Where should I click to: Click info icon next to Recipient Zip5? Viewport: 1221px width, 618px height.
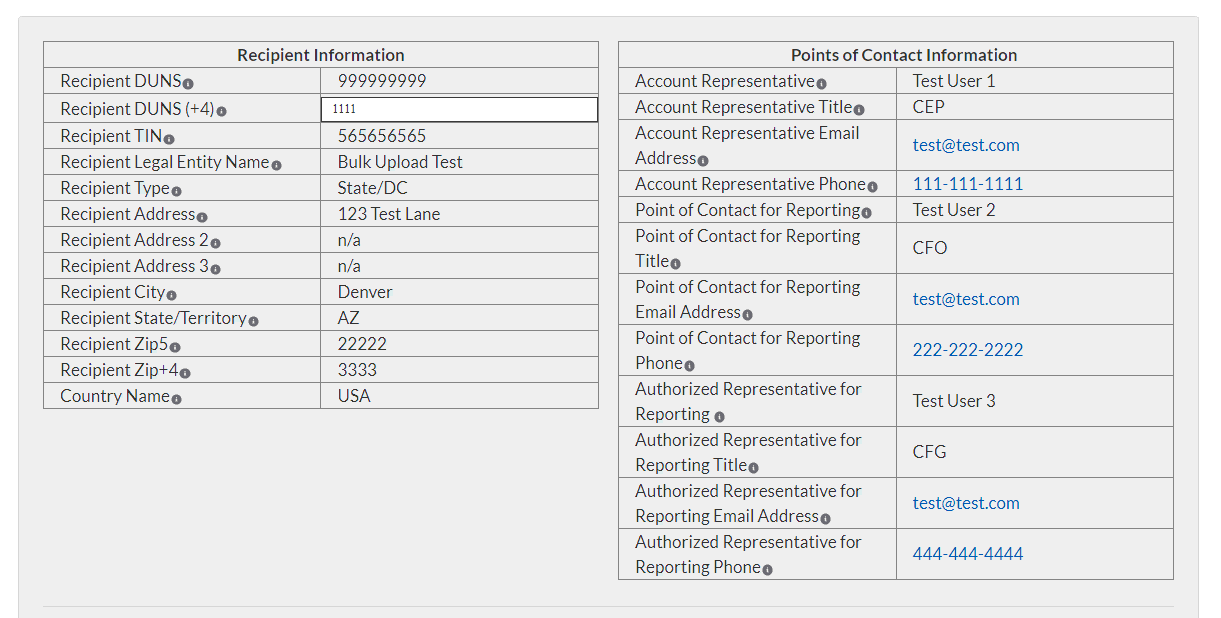175,347
